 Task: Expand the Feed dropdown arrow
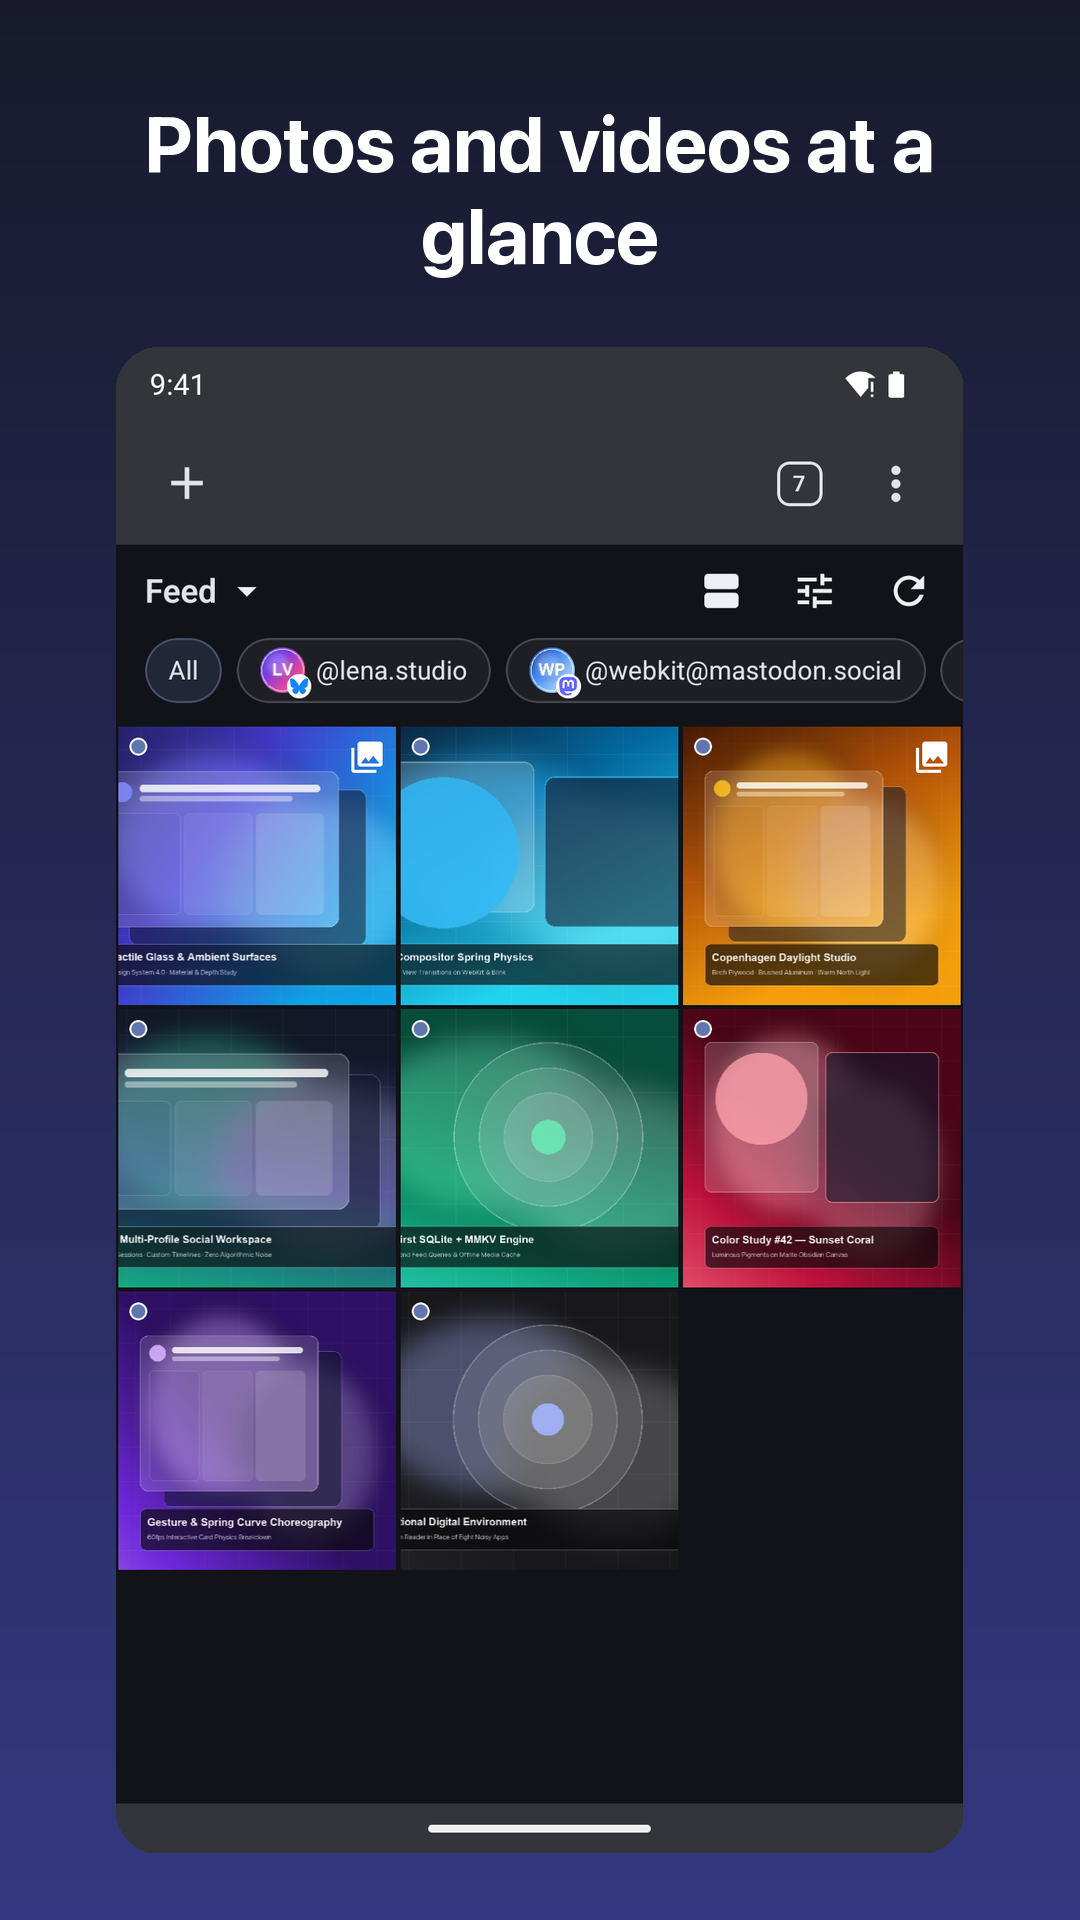coord(247,592)
